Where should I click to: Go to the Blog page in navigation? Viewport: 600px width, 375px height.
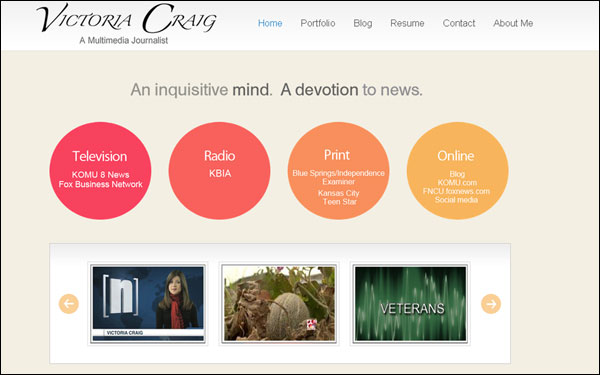[x=362, y=23]
